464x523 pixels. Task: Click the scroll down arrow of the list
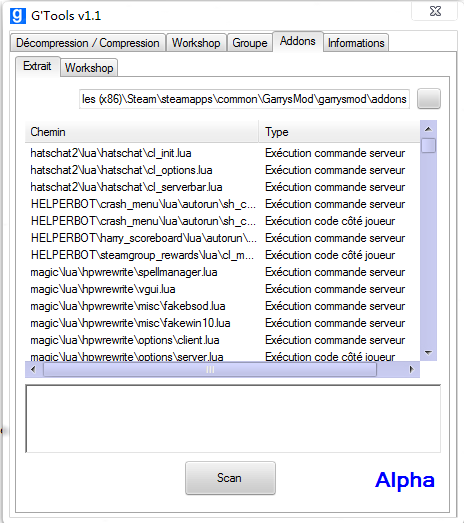coord(429,353)
